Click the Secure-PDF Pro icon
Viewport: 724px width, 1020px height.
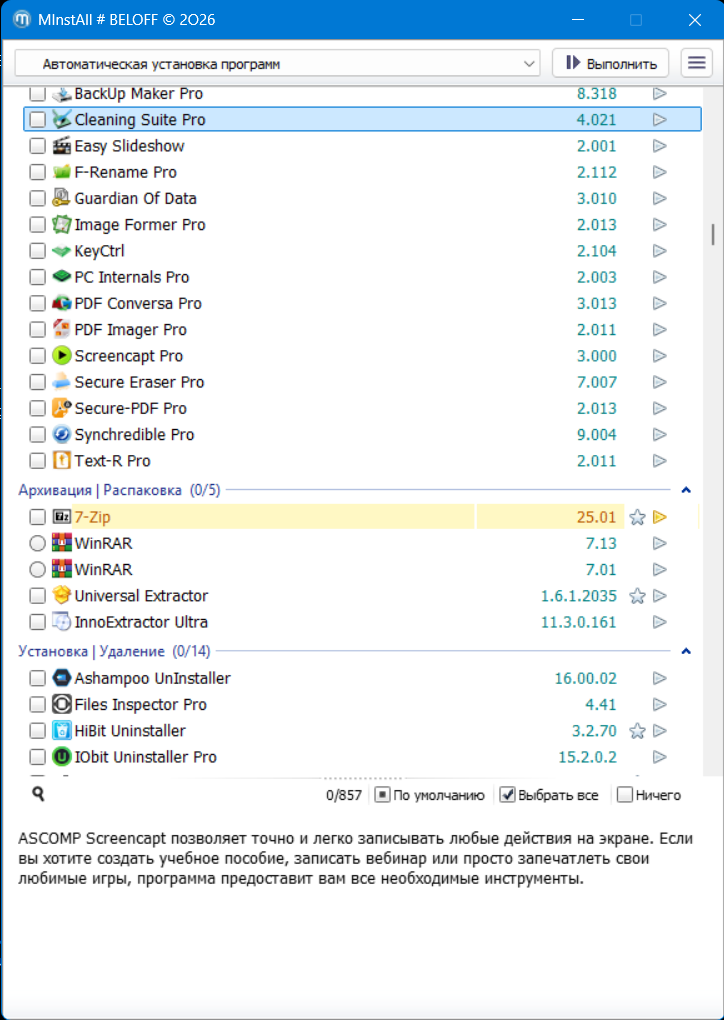[61, 409]
